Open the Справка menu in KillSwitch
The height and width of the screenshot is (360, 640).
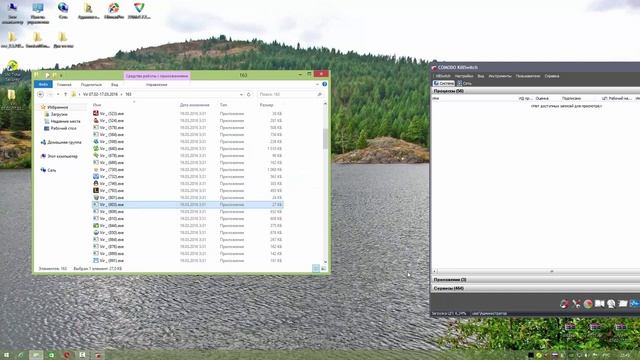pyautogui.click(x=552, y=76)
